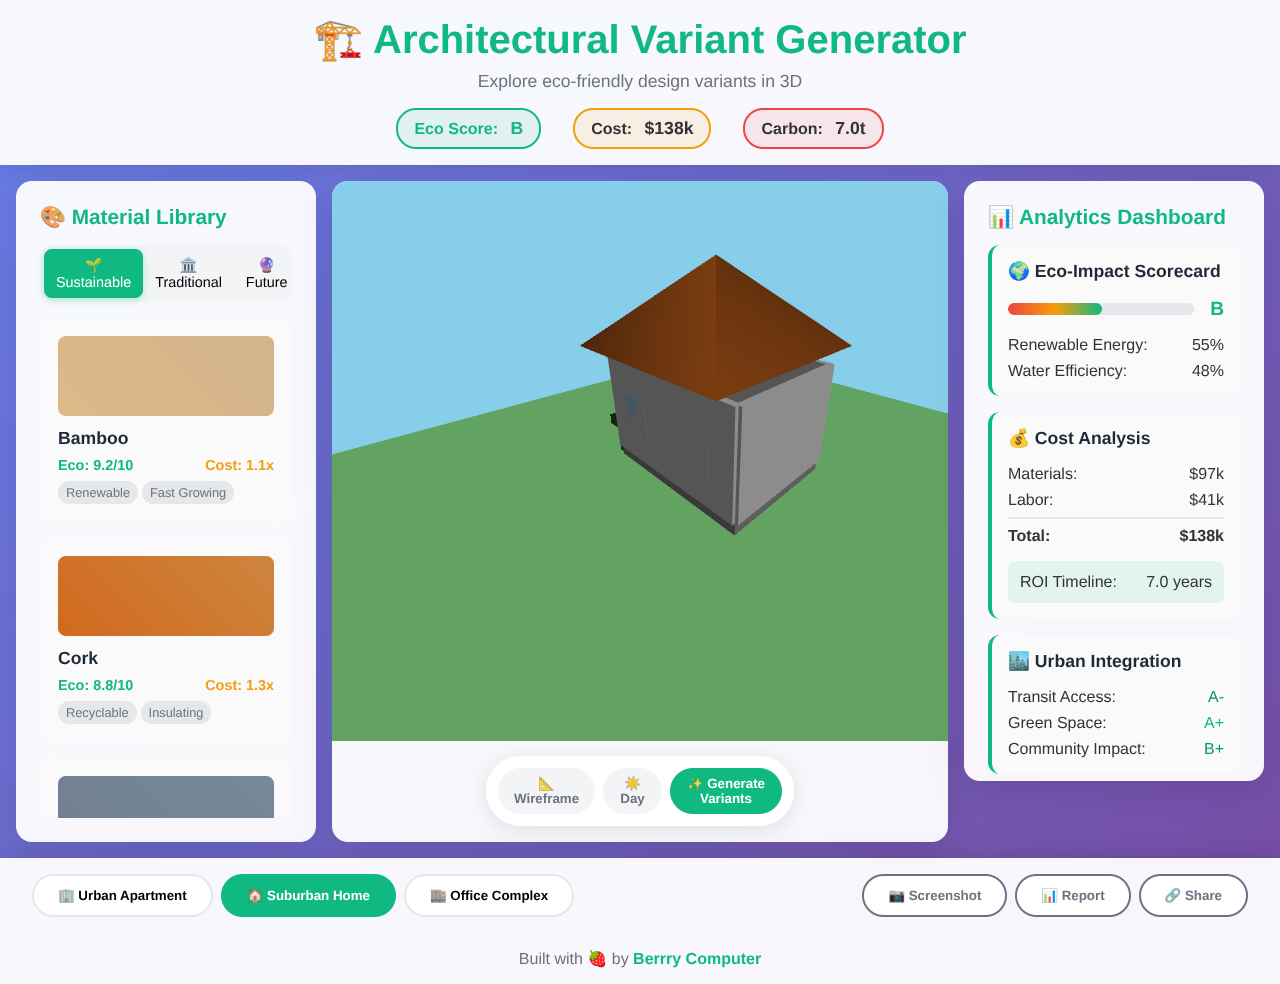
Task: Click the Carbon 7.0t badge
Action: [813, 128]
